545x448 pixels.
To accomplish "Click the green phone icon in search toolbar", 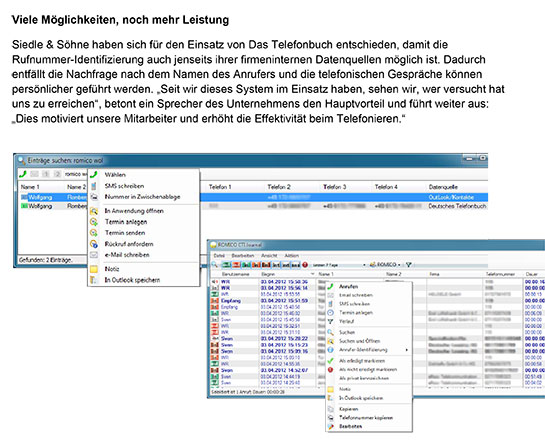I will (23, 174).
